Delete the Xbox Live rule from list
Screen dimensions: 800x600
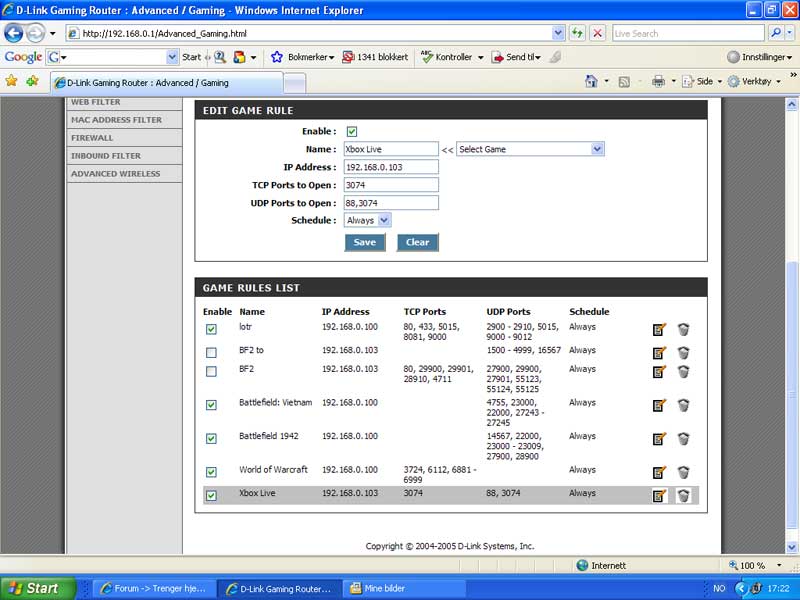pyautogui.click(x=684, y=495)
